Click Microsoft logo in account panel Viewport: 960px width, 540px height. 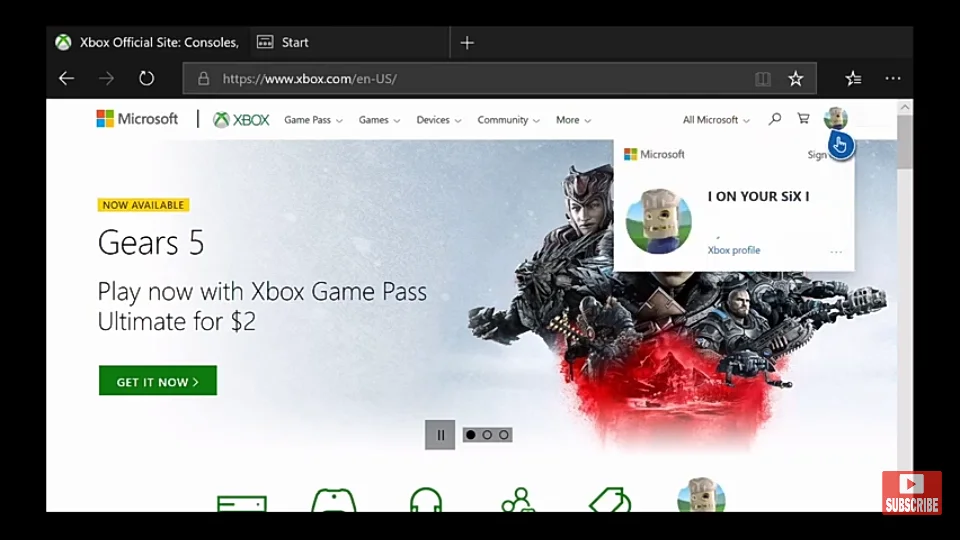pos(654,154)
